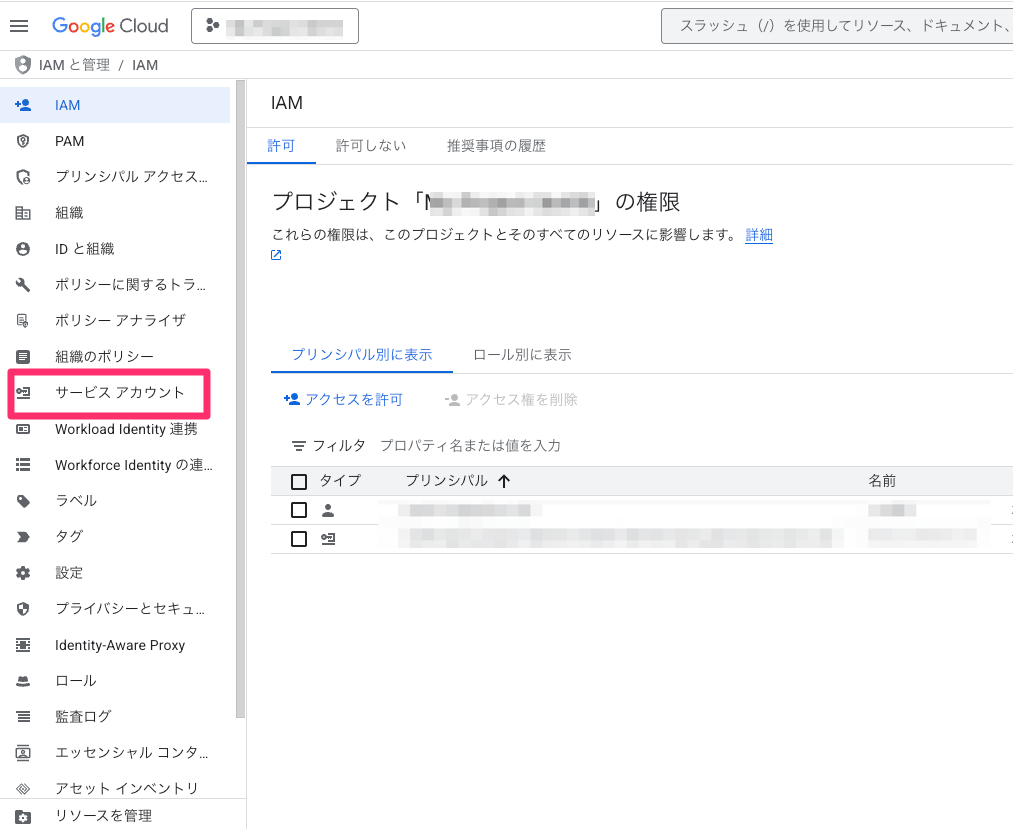Check the user principal row checkbox
The height and width of the screenshot is (829, 1013).
click(x=299, y=510)
